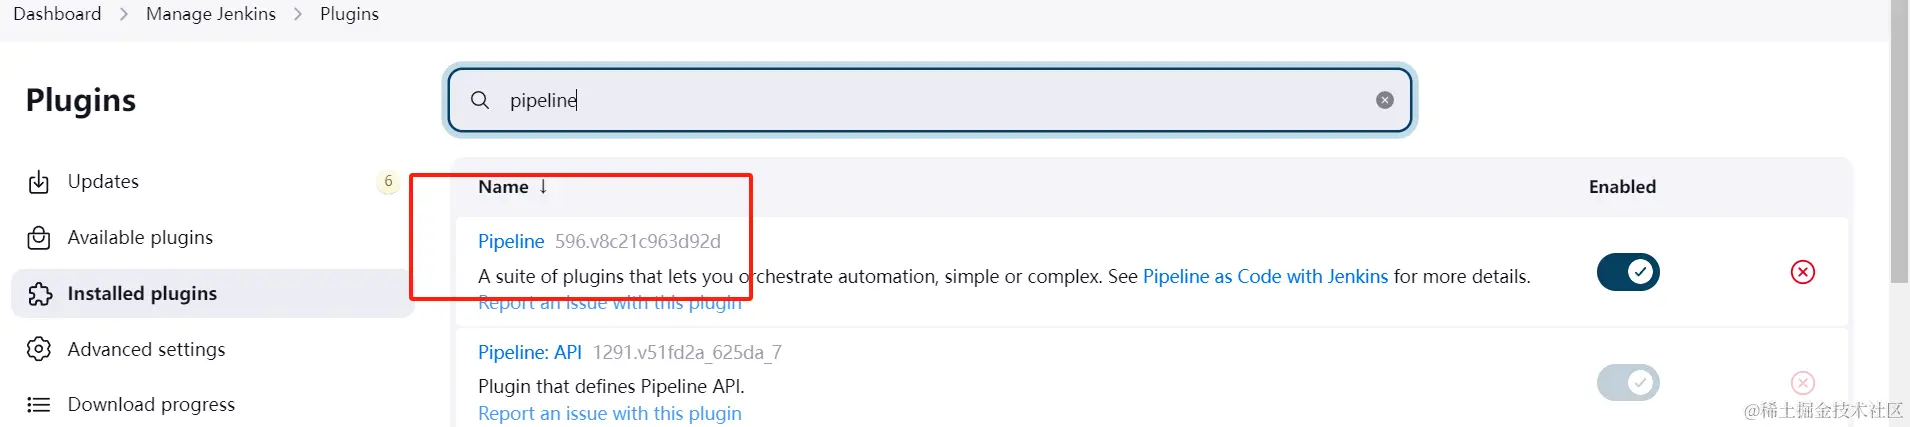
Task: Open the Pipeline as Code with Jenkins link
Action: [1265, 276]
